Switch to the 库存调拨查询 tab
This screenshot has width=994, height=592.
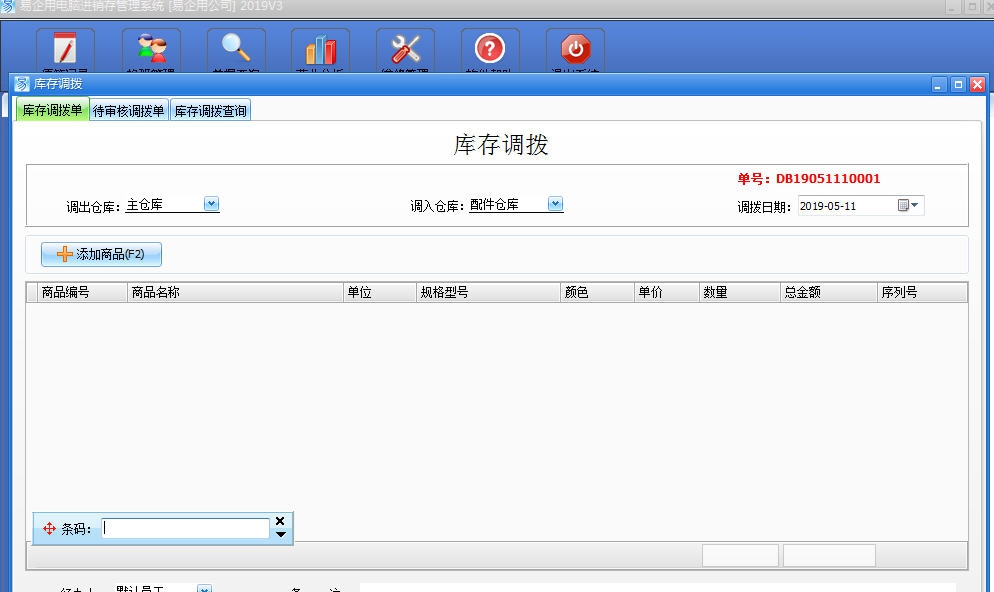pyautogui.click(x=210, y=111)
